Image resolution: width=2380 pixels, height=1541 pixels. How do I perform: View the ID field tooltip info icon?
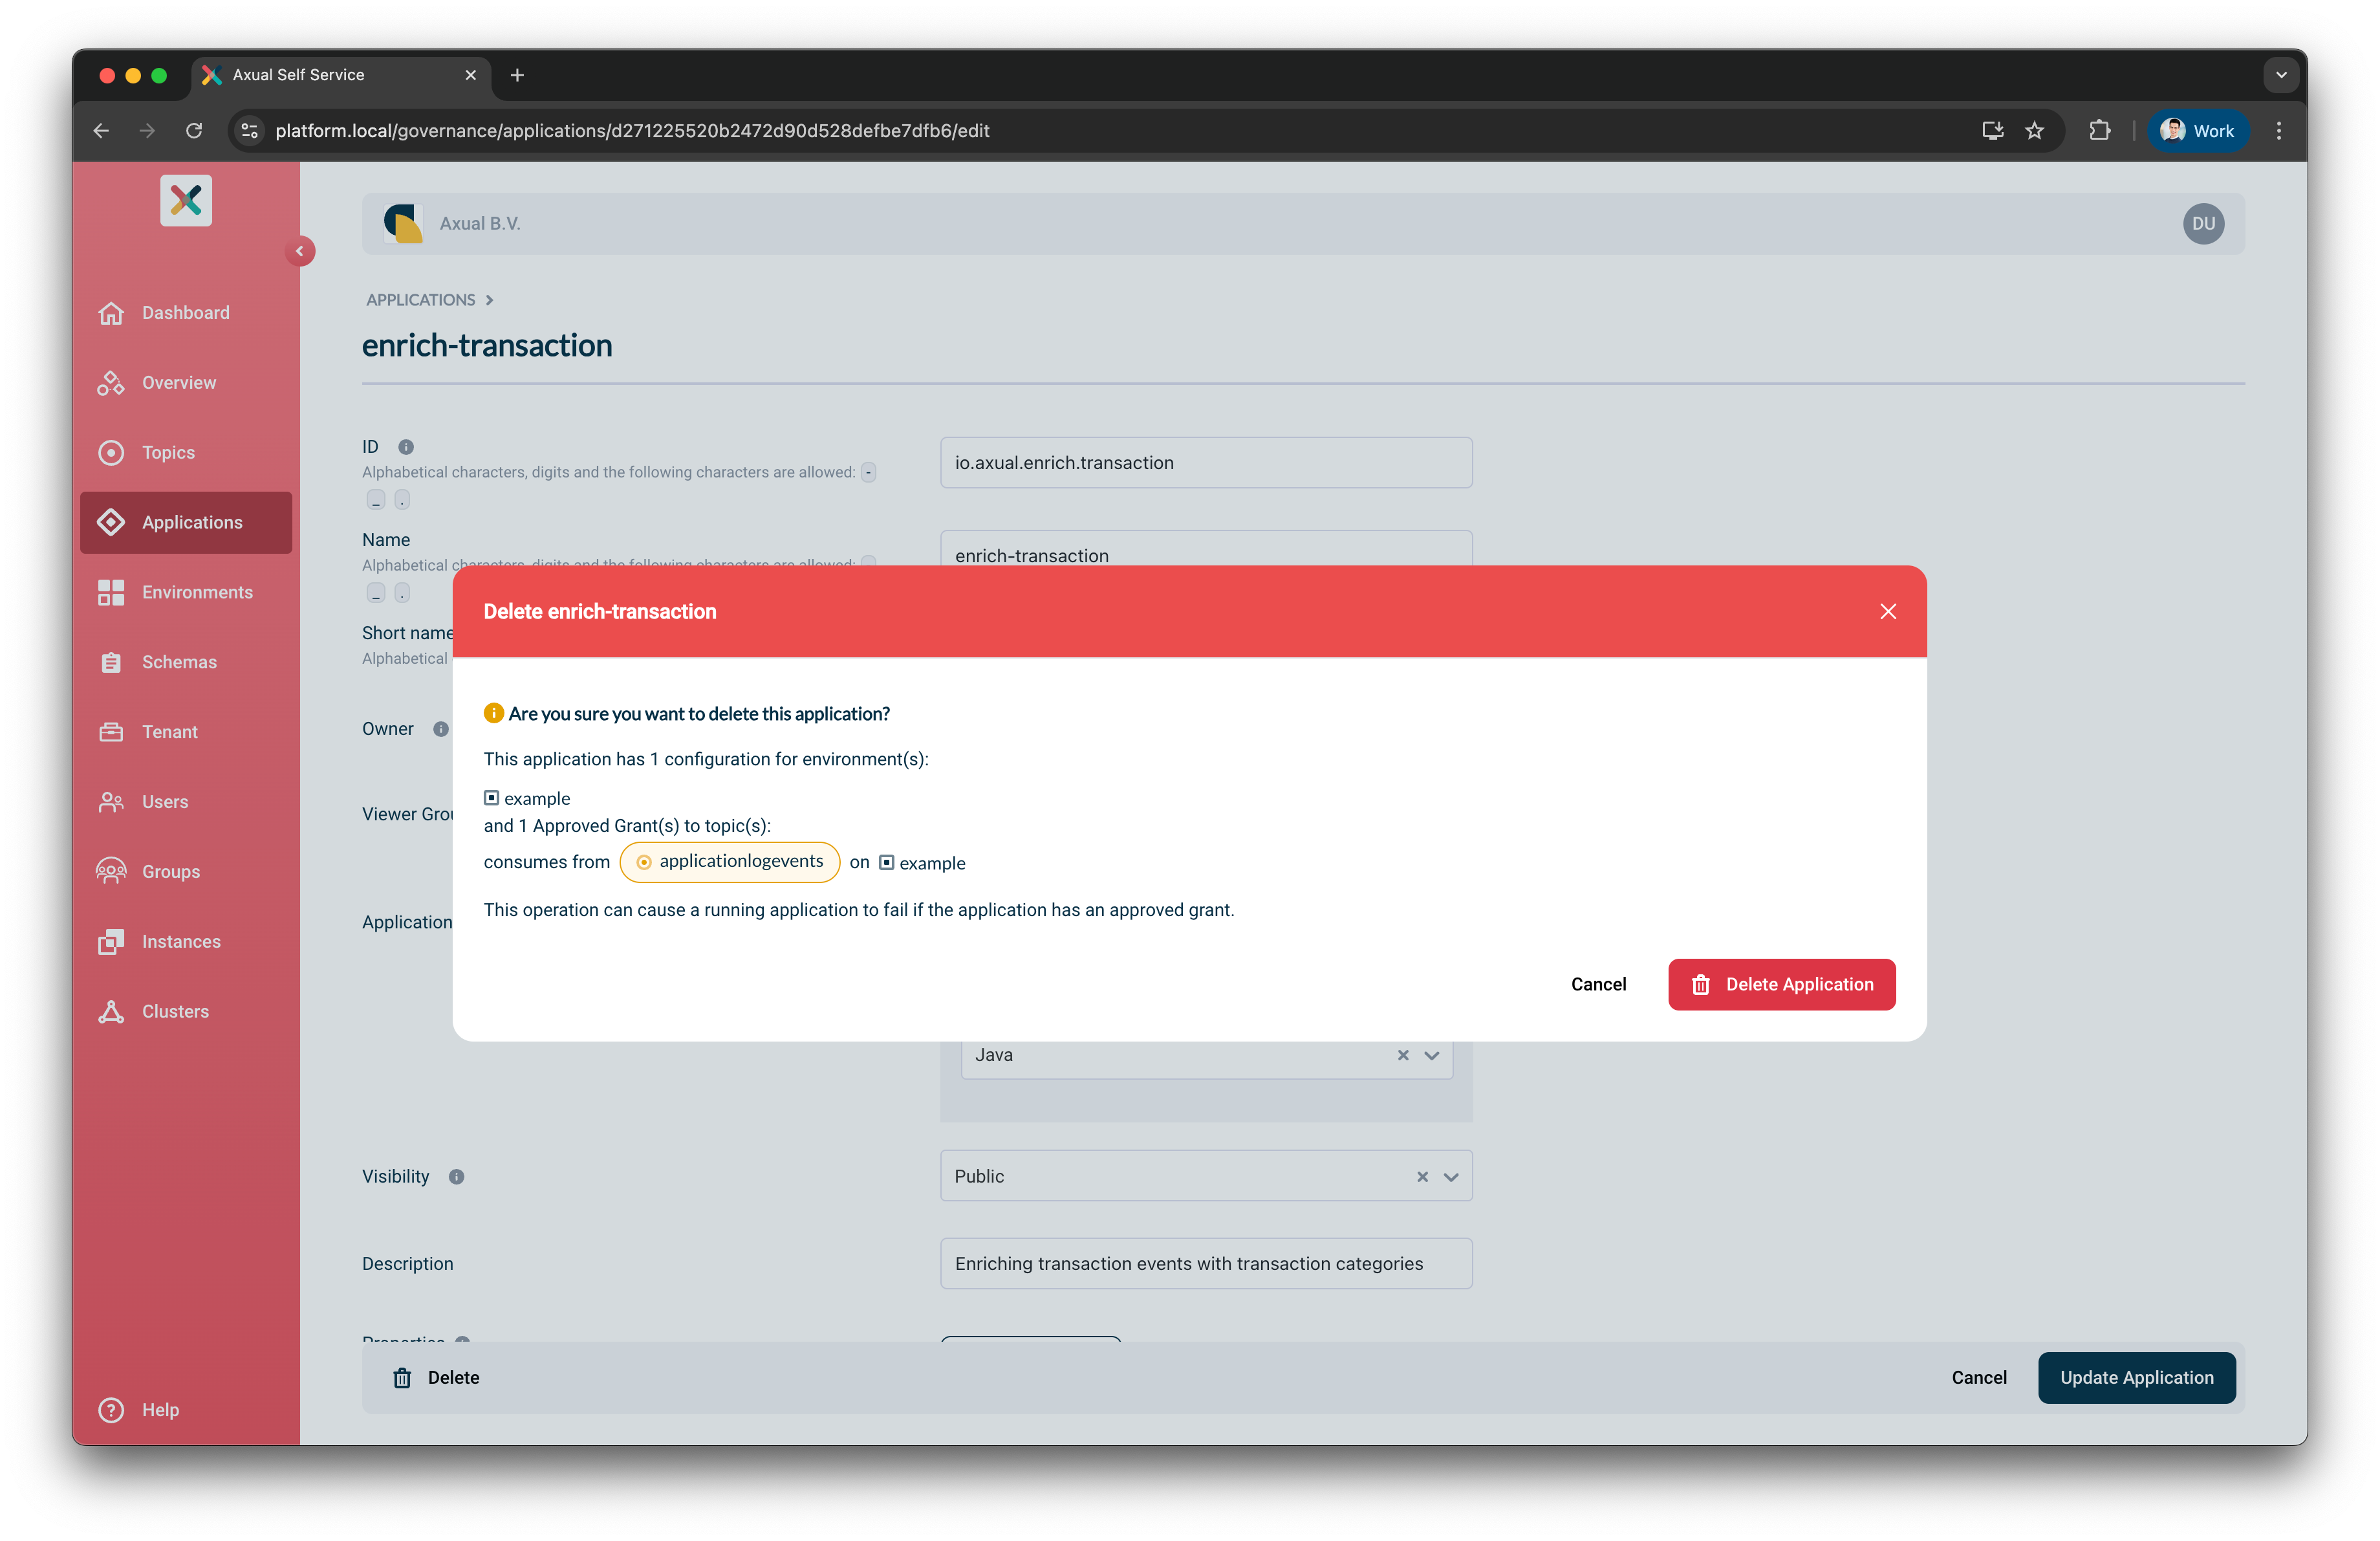click(x=405, y=447)
